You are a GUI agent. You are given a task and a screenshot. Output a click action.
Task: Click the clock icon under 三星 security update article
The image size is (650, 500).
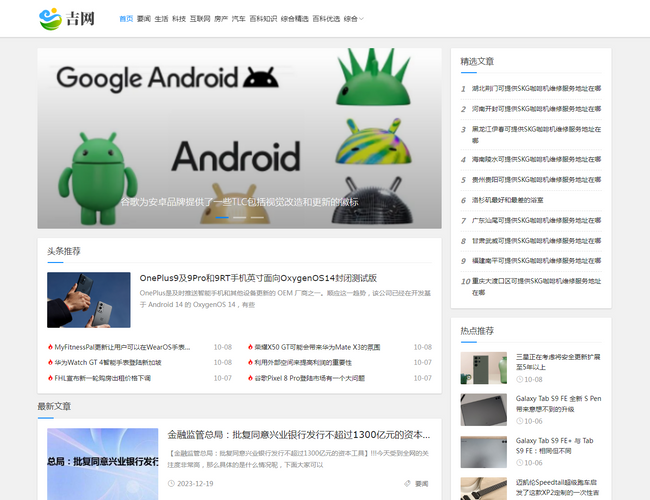pyautogui.click(x=519, y=380)
